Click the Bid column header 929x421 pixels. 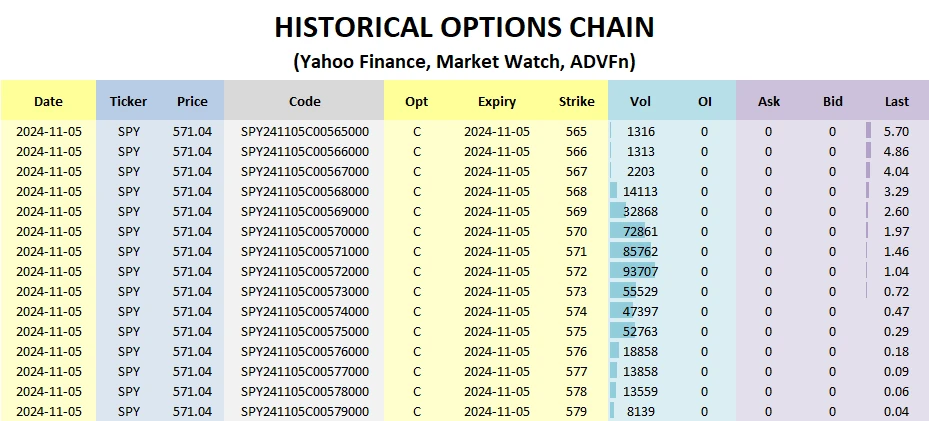(x=833, y=101)
